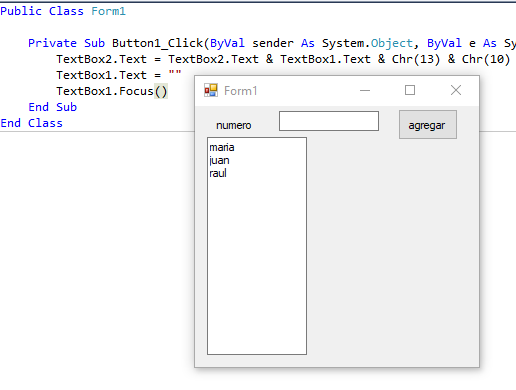Image resolution: width=516 pixels, height=390 pixels.
Task: Minimize the Form1 window
Action: click(365, 90)
